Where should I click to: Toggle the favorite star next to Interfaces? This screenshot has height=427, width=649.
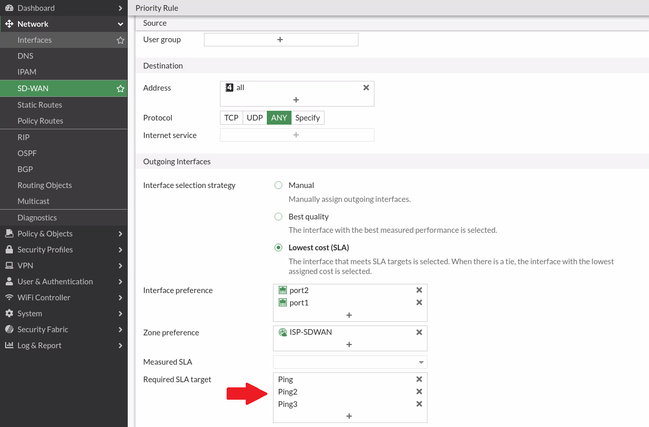[120, 40]
